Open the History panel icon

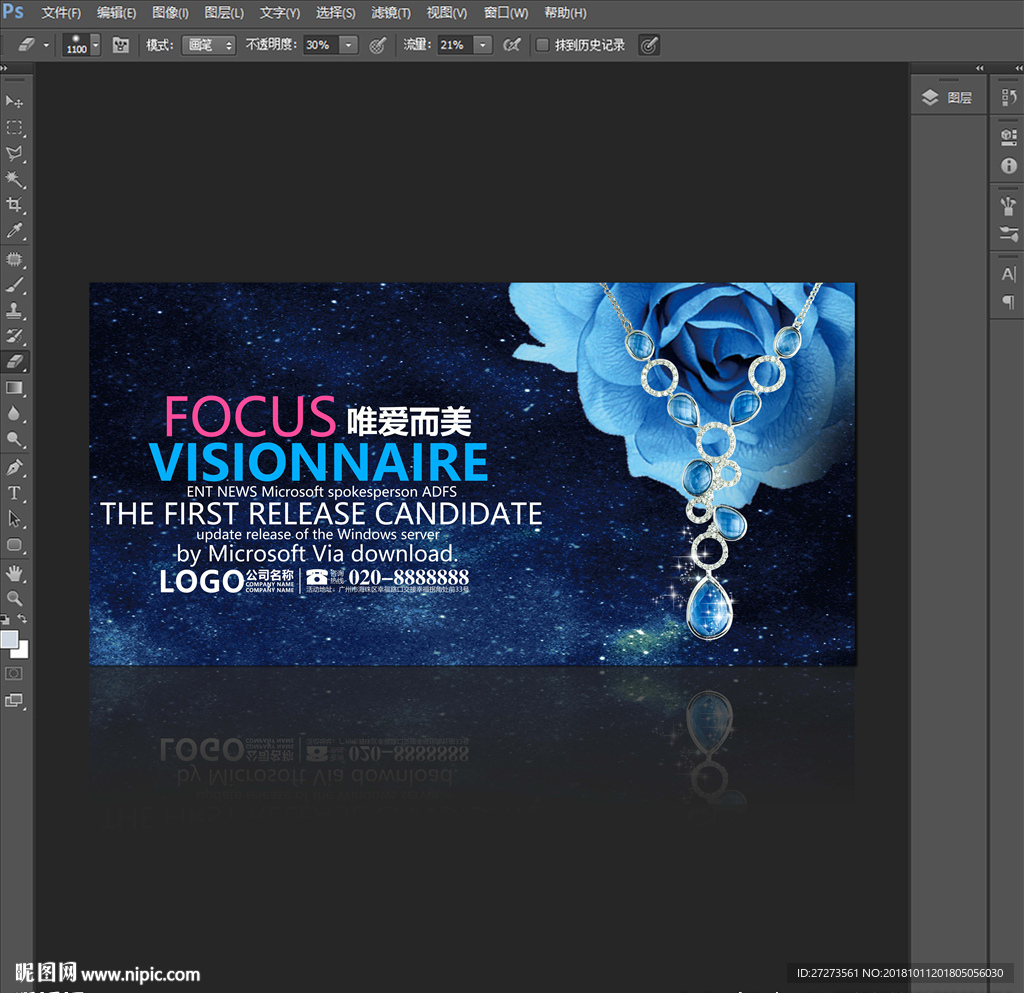point(1008,98)
